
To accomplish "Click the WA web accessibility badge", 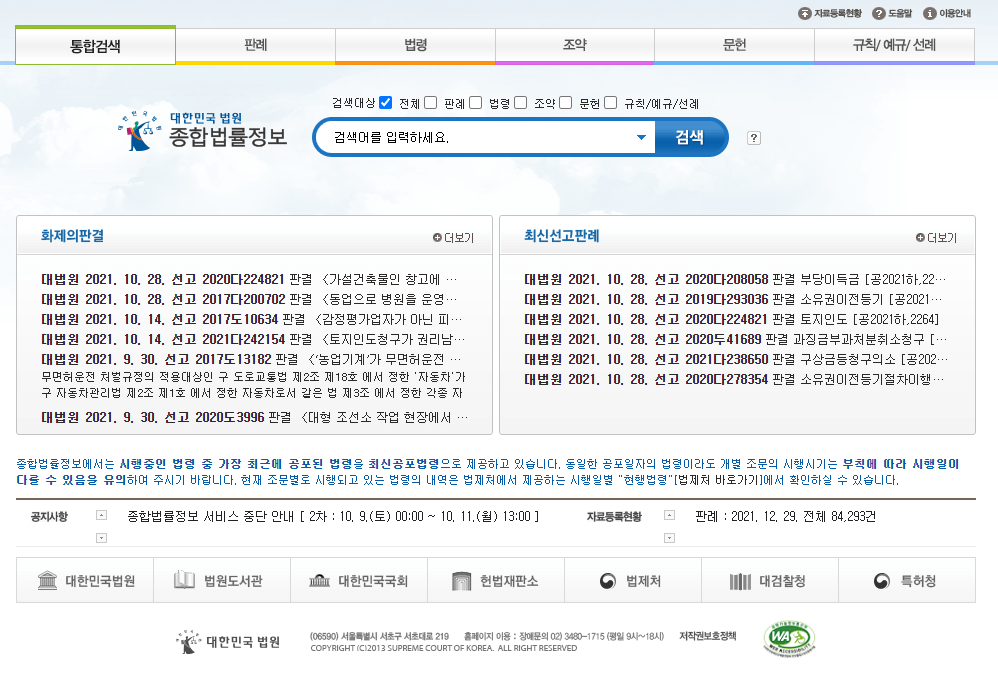I will point(789,638).
